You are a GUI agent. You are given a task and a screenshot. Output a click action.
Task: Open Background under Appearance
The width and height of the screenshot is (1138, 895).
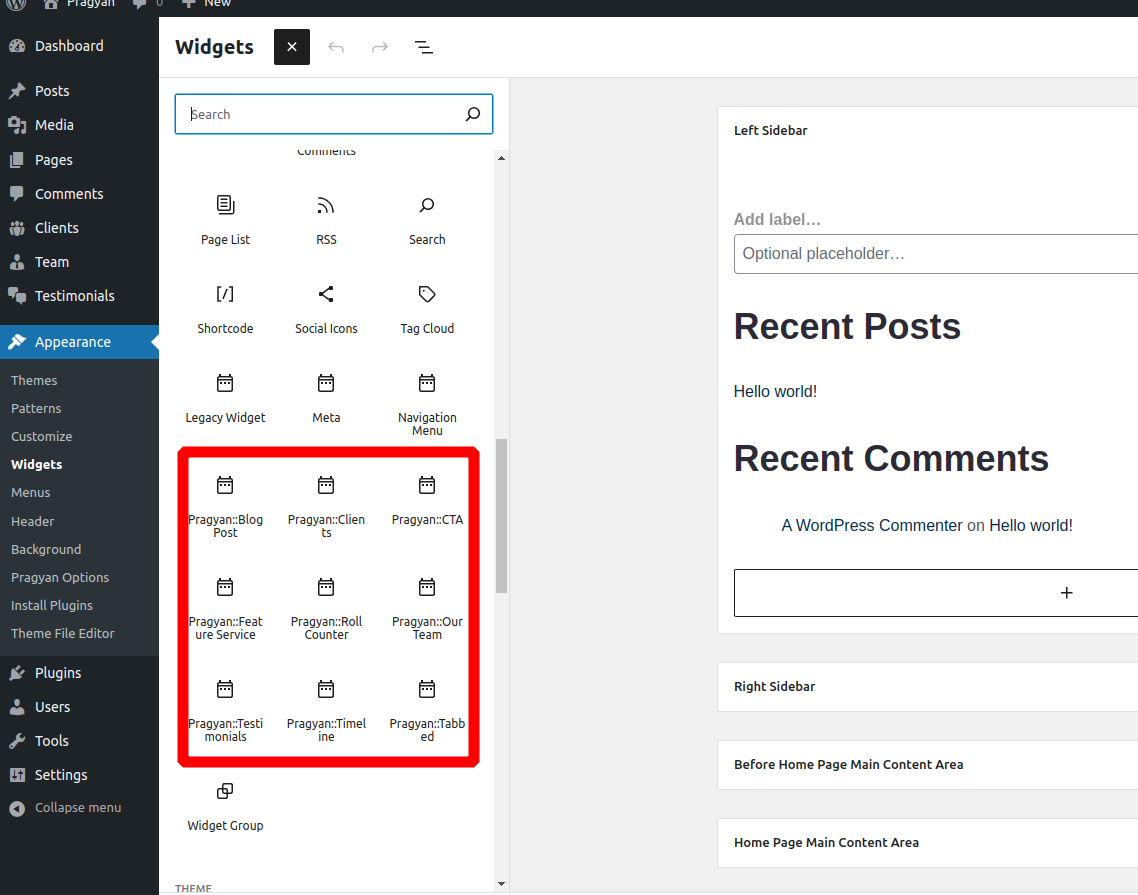coord(46,549)
